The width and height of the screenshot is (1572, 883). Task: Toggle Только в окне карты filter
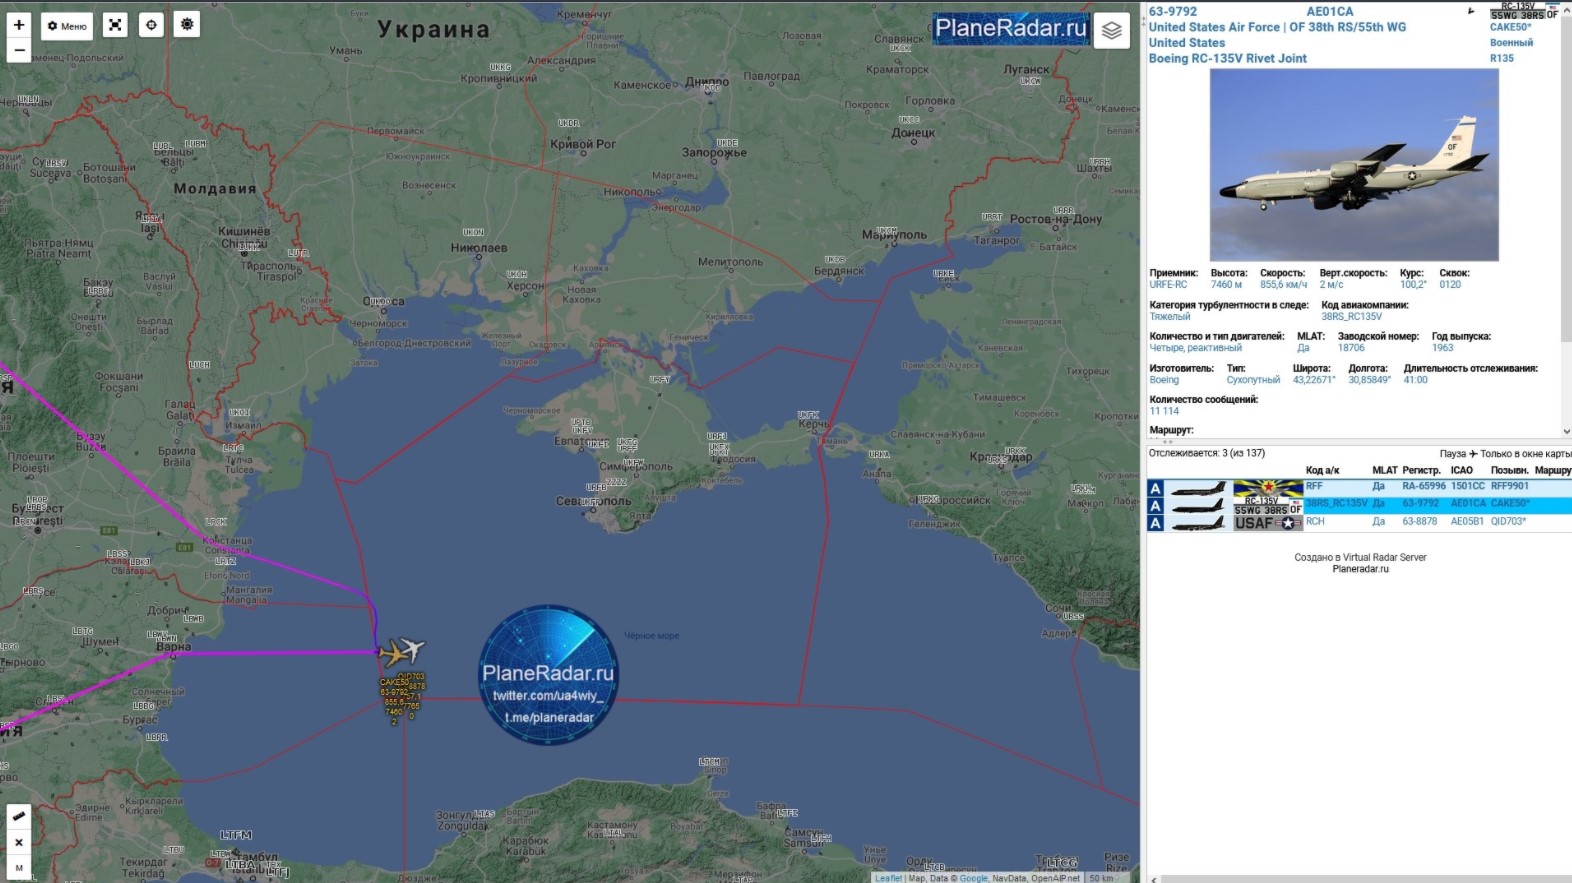tap(1526, 454)
